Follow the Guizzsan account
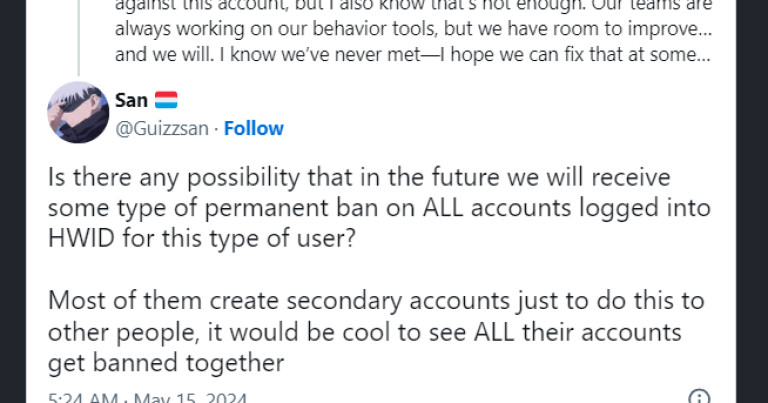Screen dimensions: 768x403 pos(253,128)
